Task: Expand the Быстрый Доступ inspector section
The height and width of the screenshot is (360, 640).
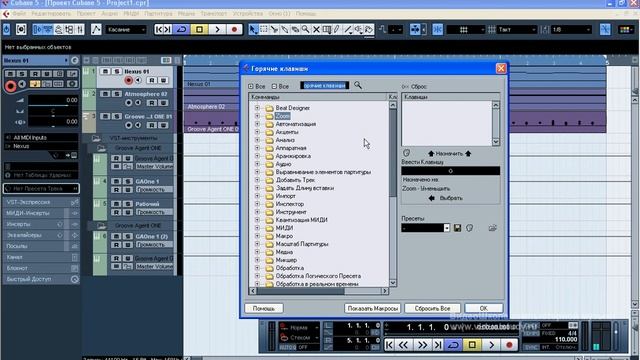Action: pos(40,279)
